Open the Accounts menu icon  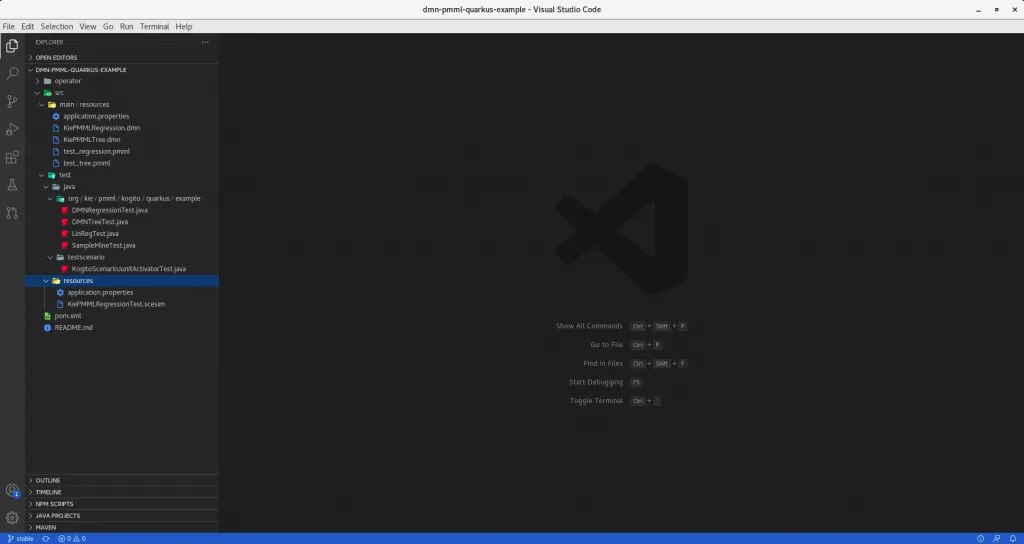[x=12, y=490]
